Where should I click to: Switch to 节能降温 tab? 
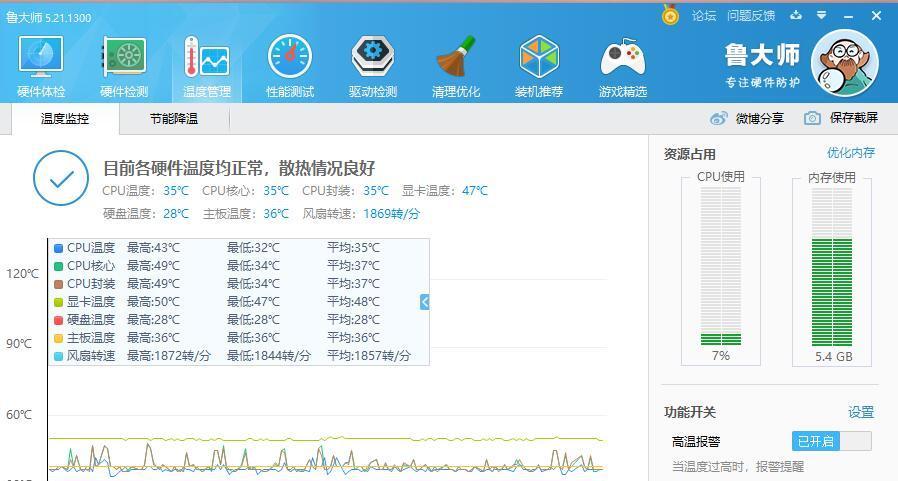[174, 119]
